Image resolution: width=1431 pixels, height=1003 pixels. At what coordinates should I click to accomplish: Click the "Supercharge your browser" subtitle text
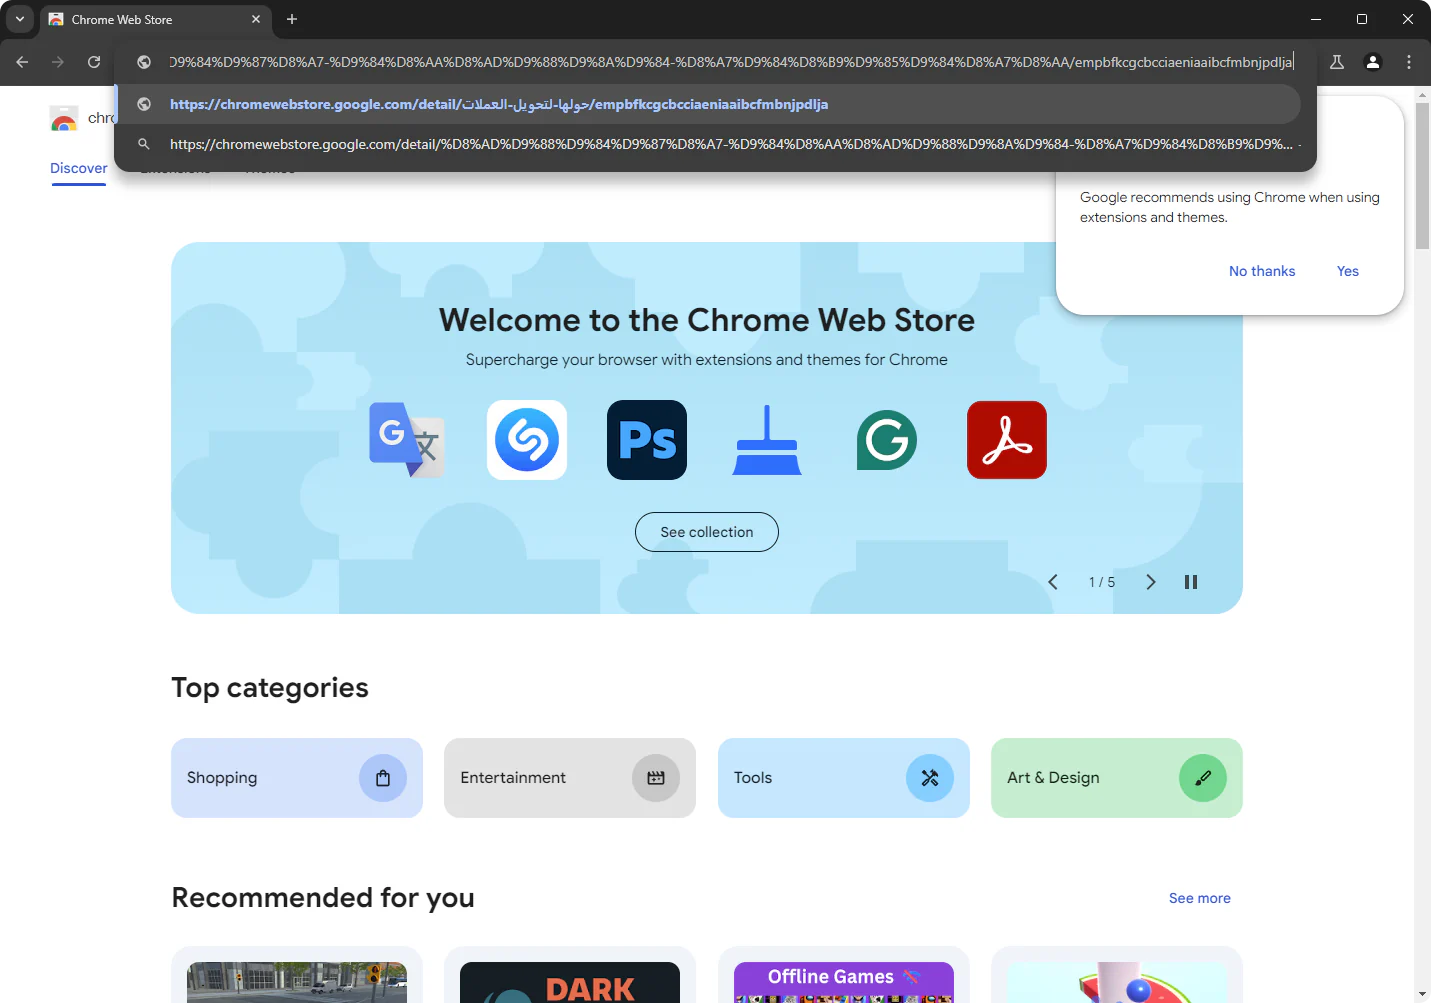click(707, 360)
